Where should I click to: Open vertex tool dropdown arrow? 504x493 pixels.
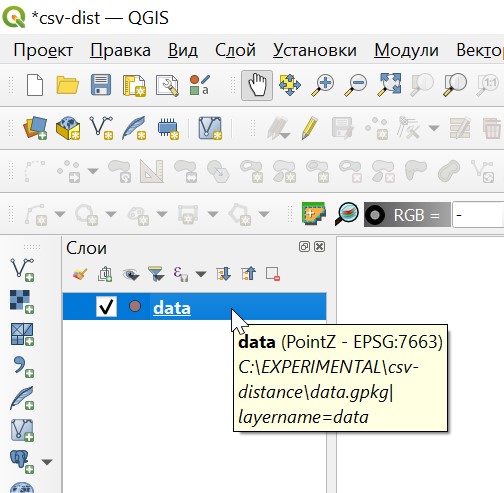tap(434, 128)
